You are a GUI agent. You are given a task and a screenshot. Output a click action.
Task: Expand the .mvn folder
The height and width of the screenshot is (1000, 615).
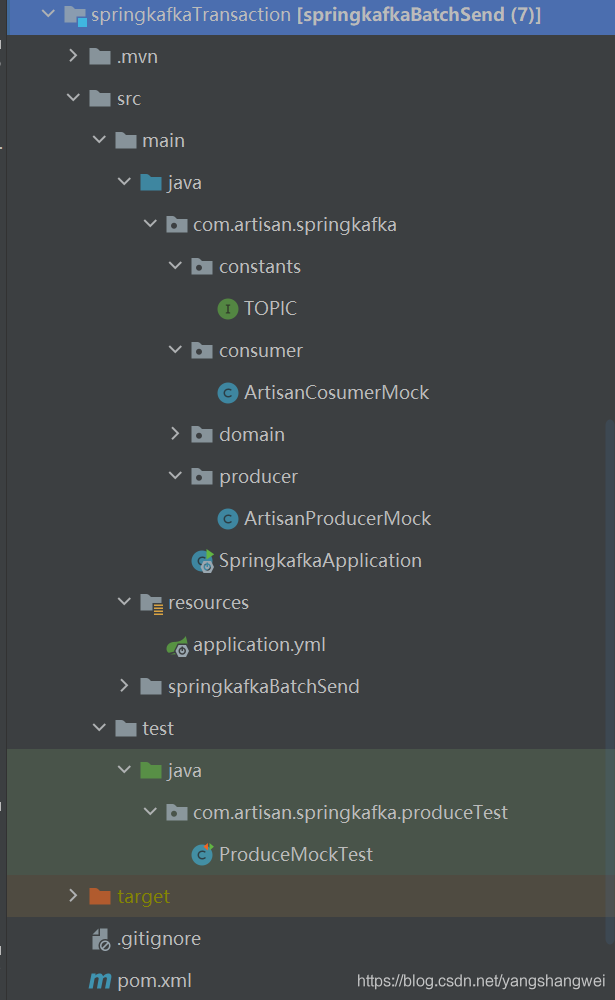pyautogui.click(x=73, y=57)
